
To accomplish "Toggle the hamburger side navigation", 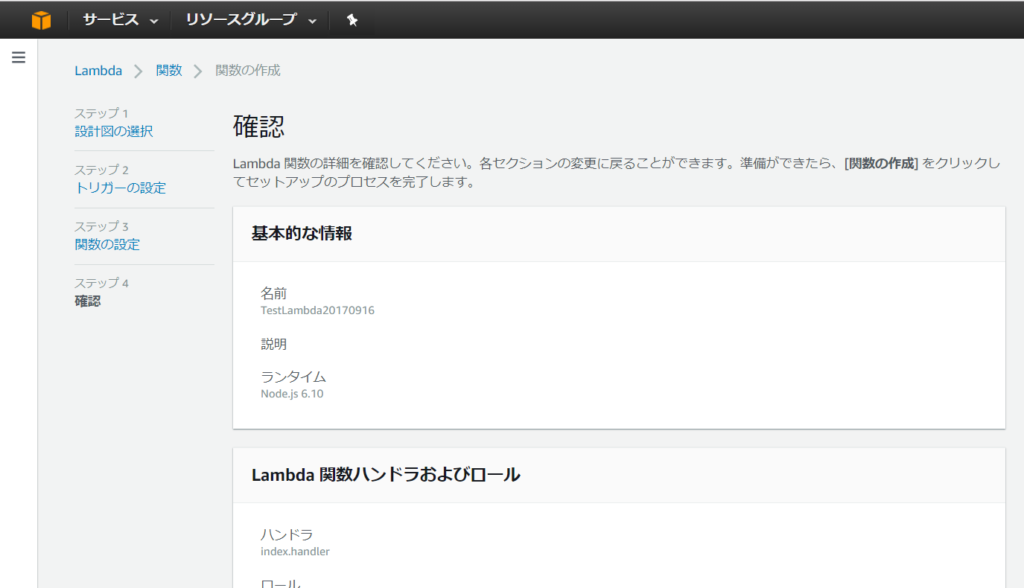I will tap(18, 57).
